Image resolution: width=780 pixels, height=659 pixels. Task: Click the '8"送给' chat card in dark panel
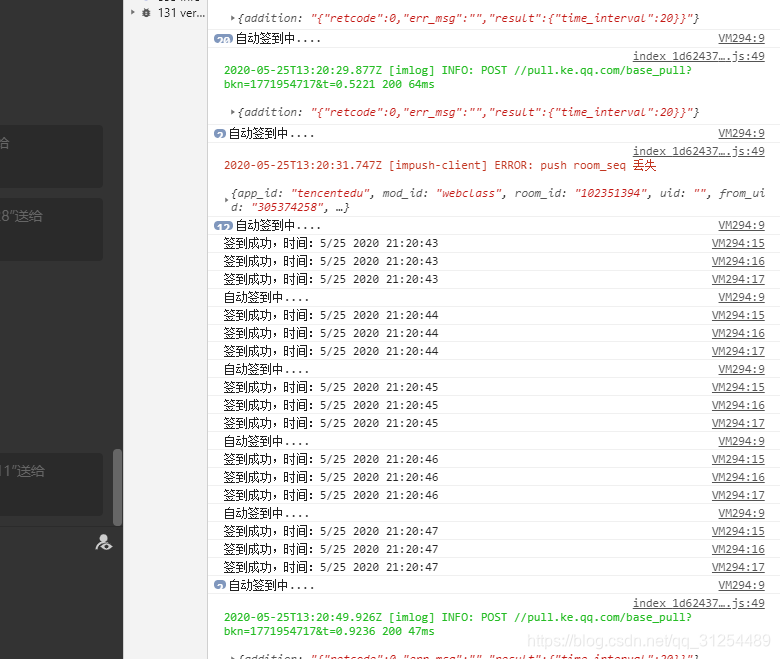(x=51, y=229)
